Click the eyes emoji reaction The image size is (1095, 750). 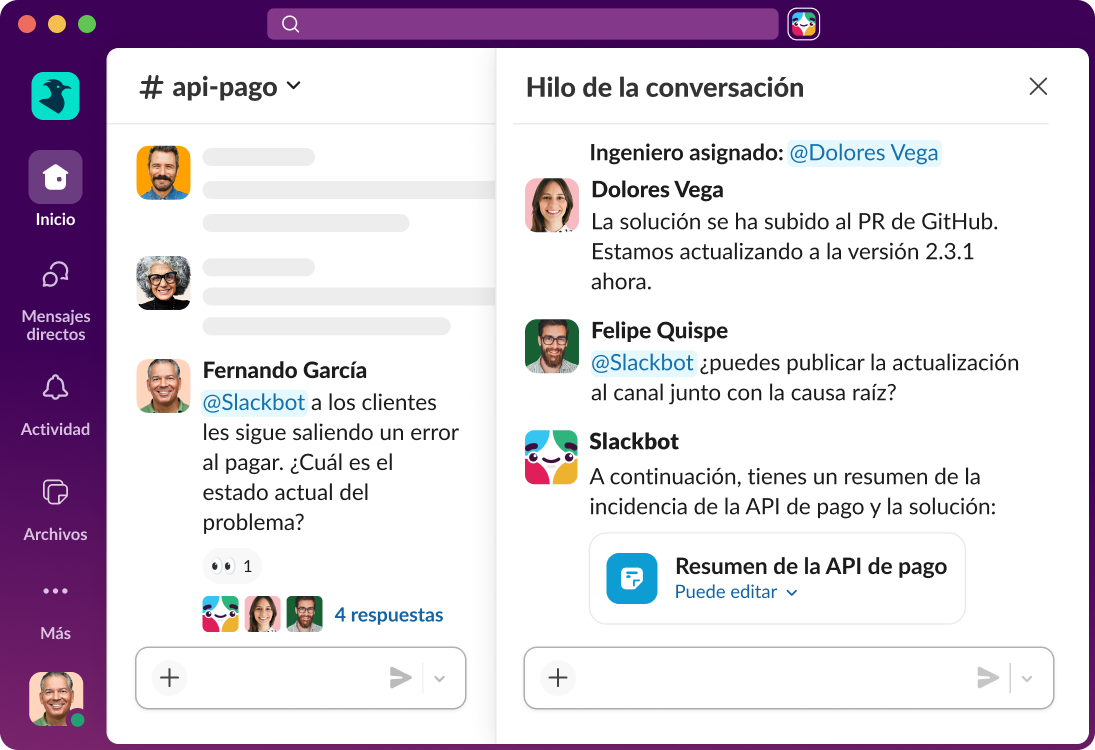(232, 566)
